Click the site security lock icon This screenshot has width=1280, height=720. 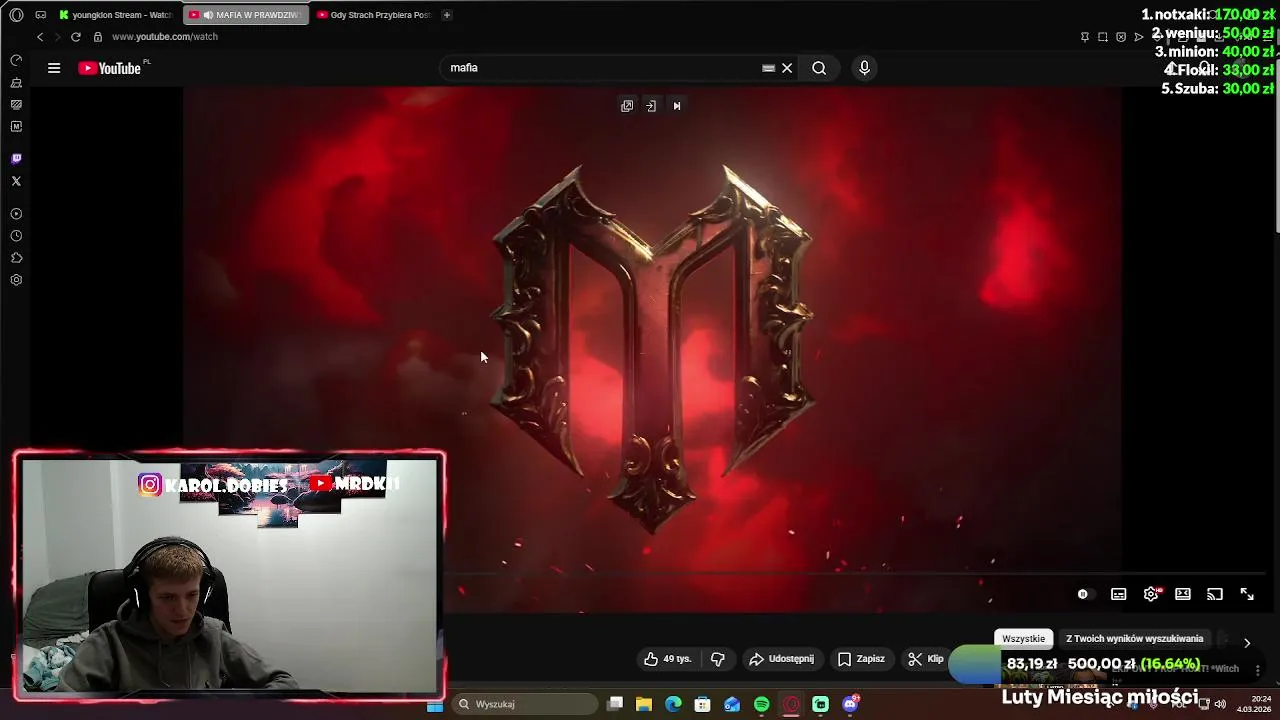pos(98,37)
